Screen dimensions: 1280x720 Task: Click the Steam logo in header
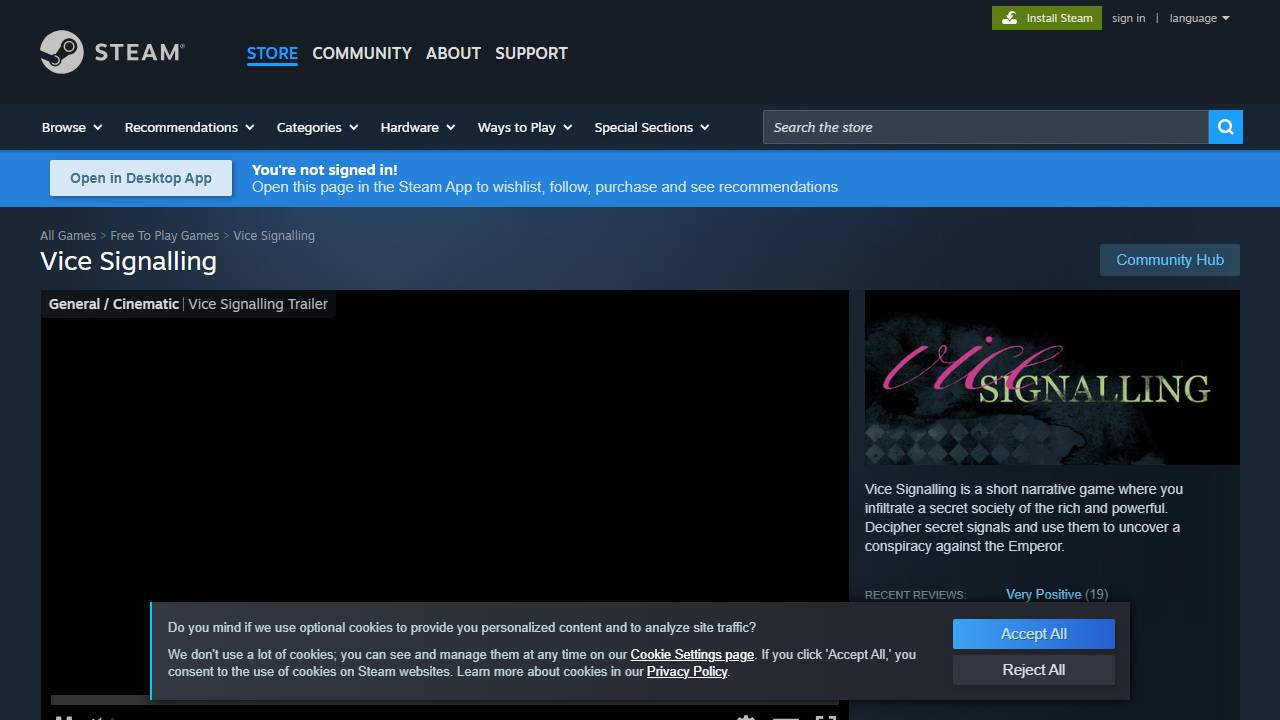click(x=112, y=52)
